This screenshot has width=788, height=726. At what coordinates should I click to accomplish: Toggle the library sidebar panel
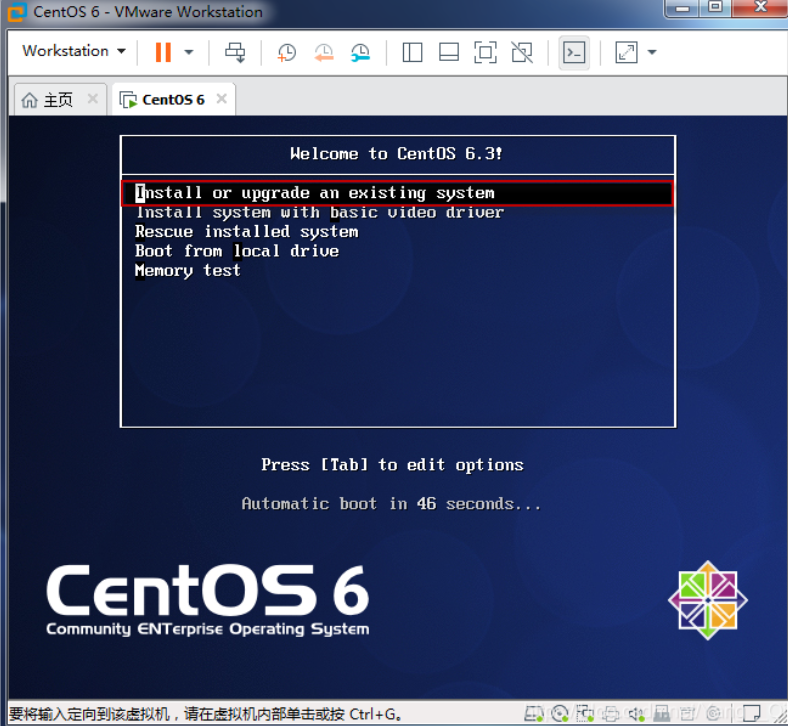click(412, 52)
